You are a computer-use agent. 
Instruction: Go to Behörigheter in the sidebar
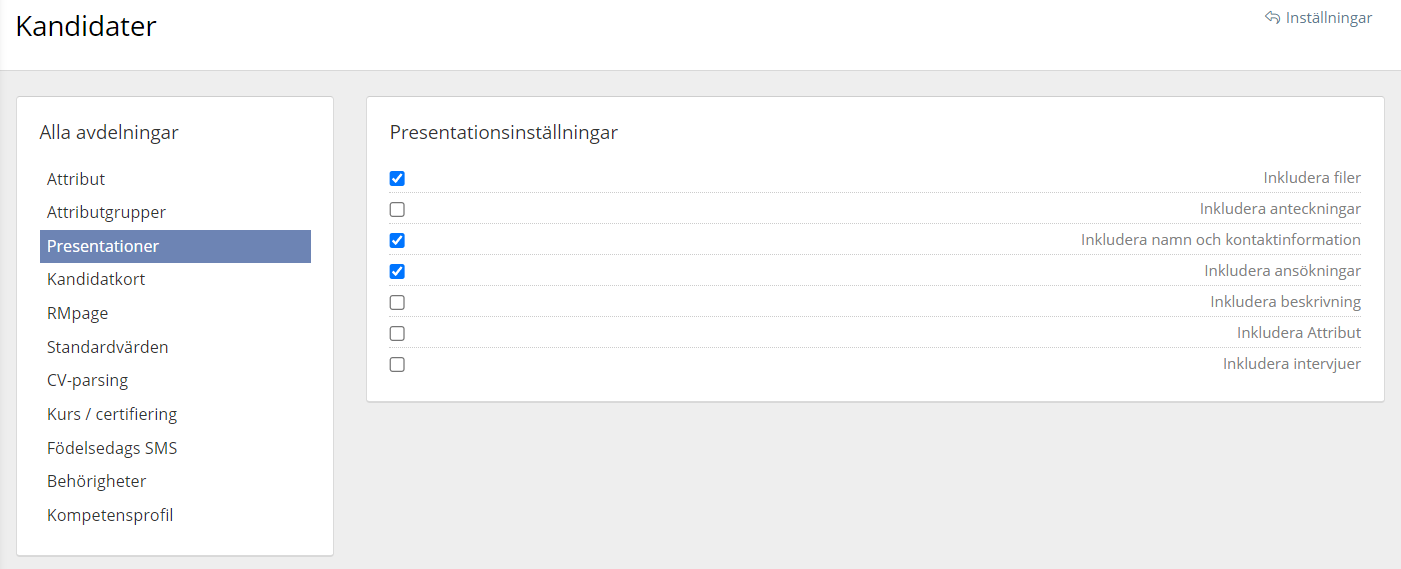click(96, 482)
